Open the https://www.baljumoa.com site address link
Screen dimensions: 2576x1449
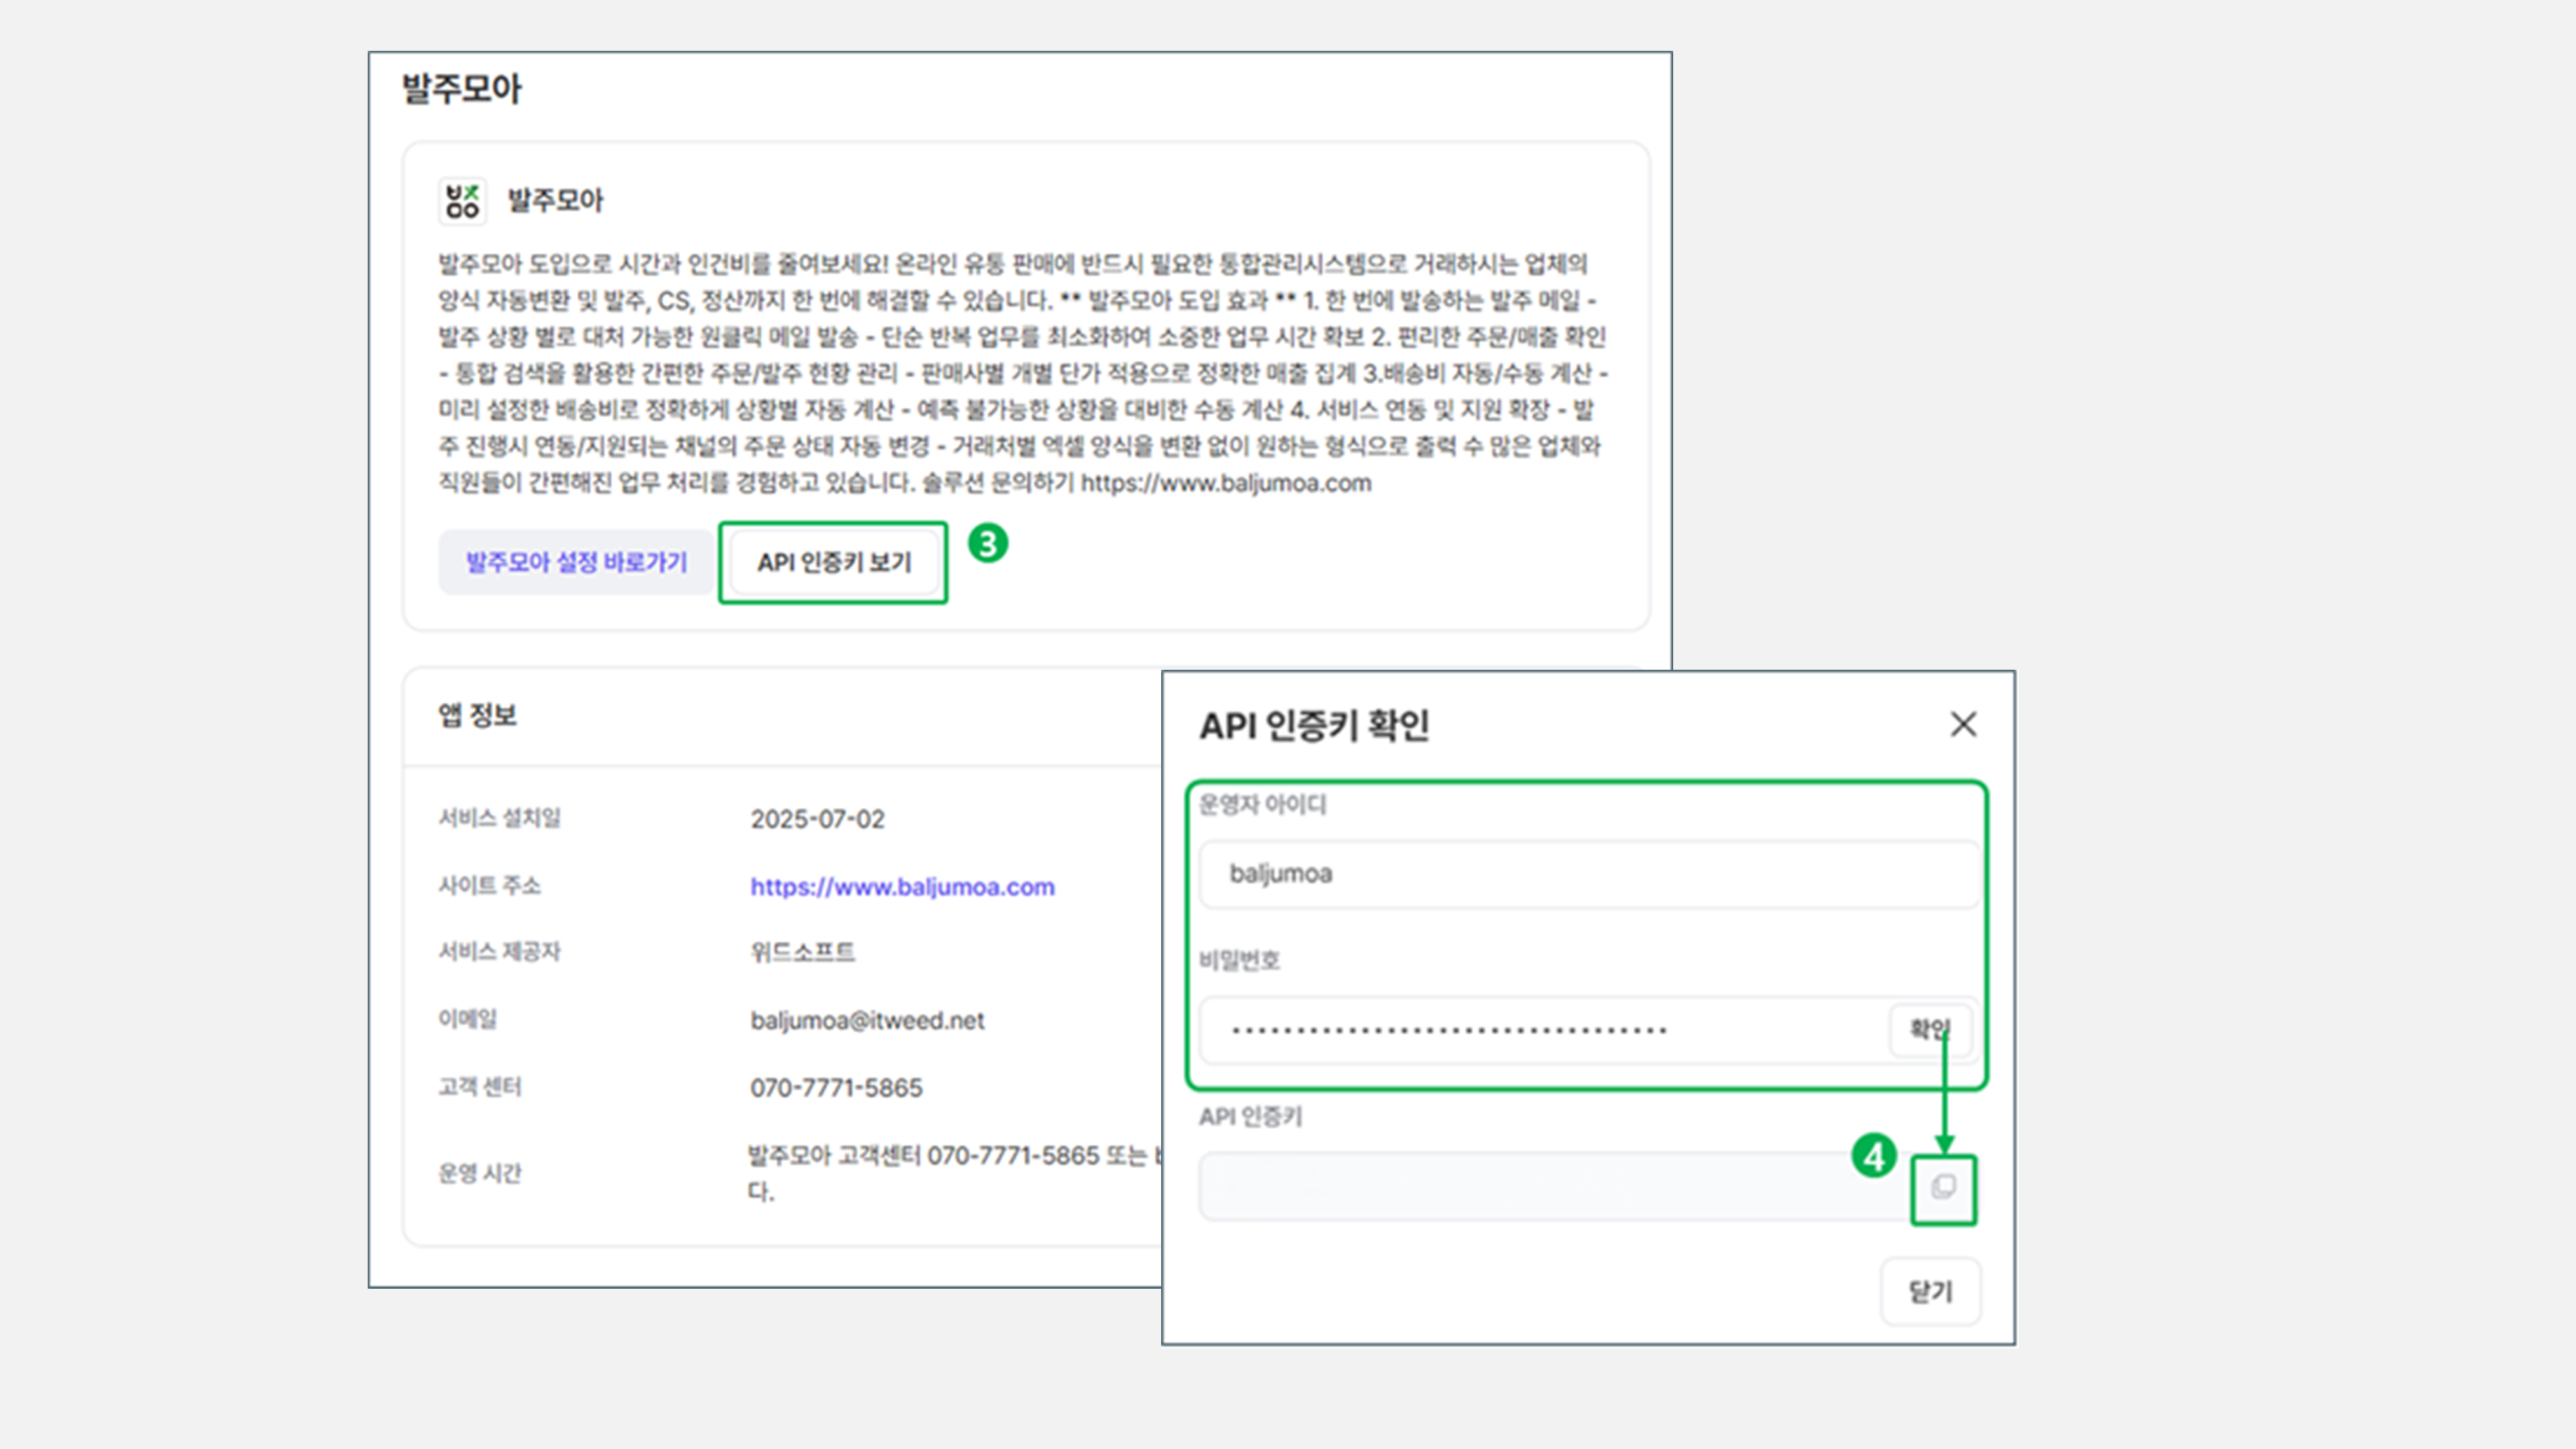[902, 887]
